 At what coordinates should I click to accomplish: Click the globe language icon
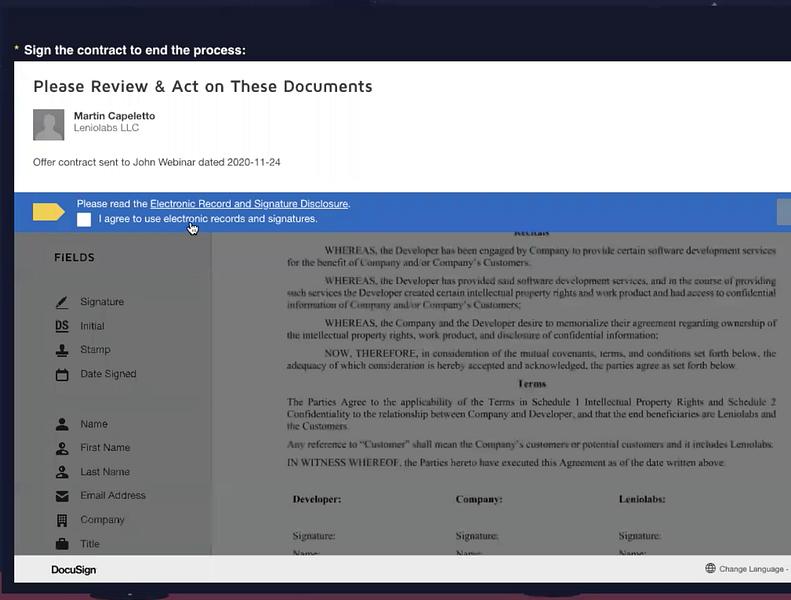tap(710, 569)
